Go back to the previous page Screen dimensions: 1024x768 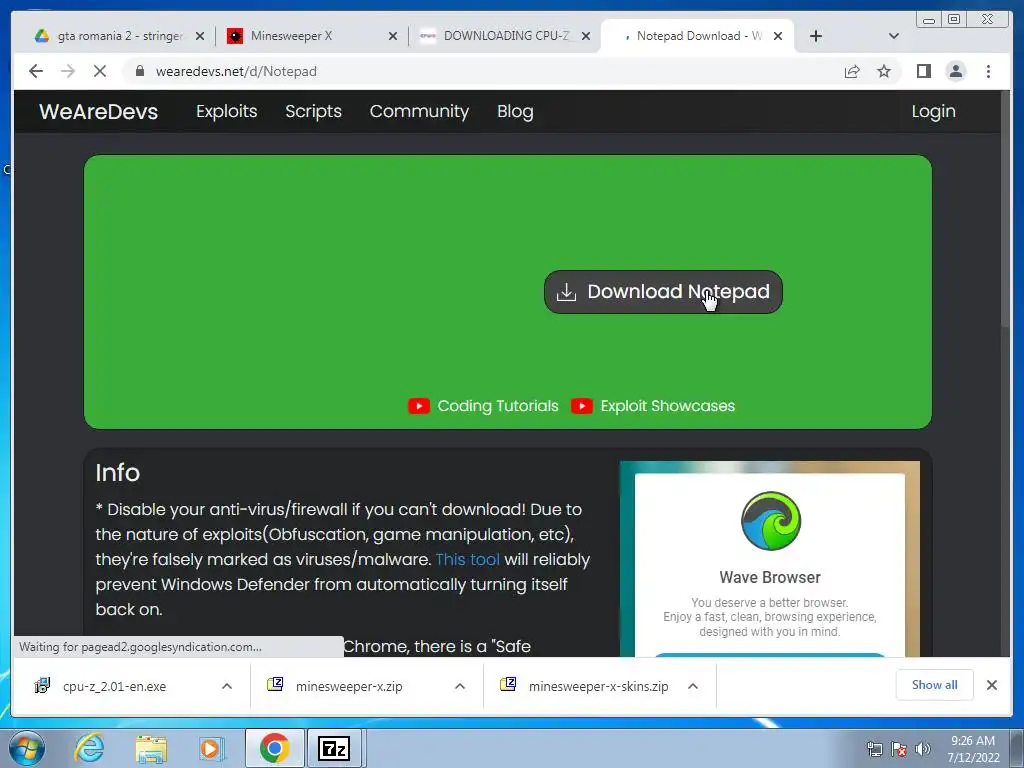click(x=36, y=71)
